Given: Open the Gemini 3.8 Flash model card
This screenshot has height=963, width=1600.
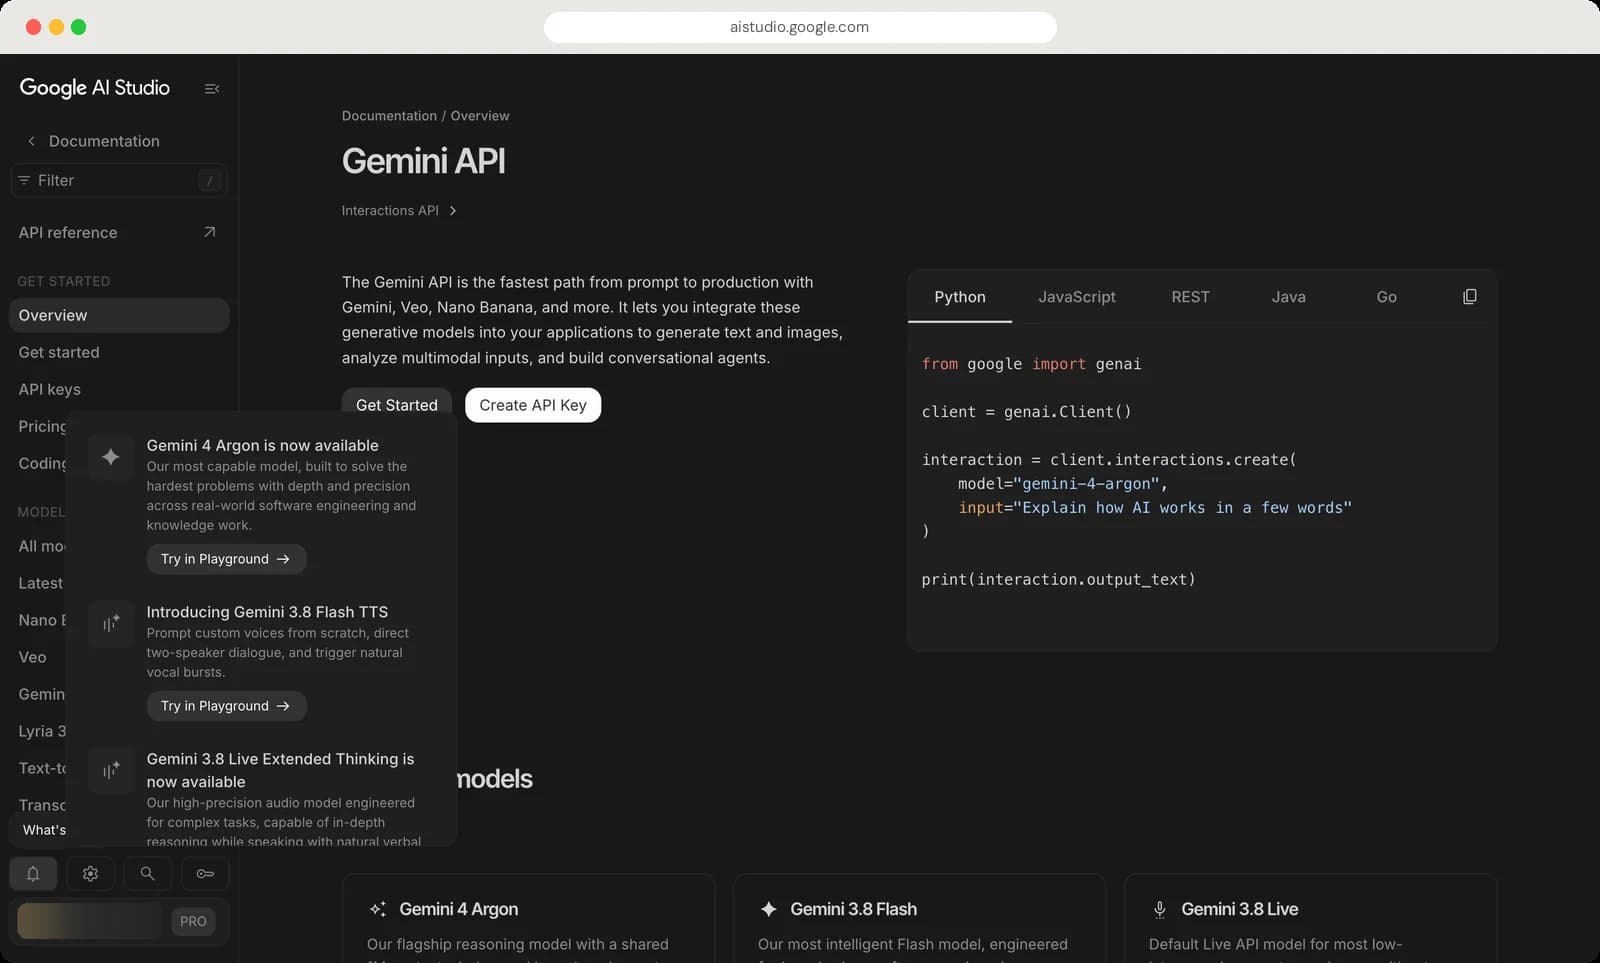Looking at the screenshot, I should point(919,918).
